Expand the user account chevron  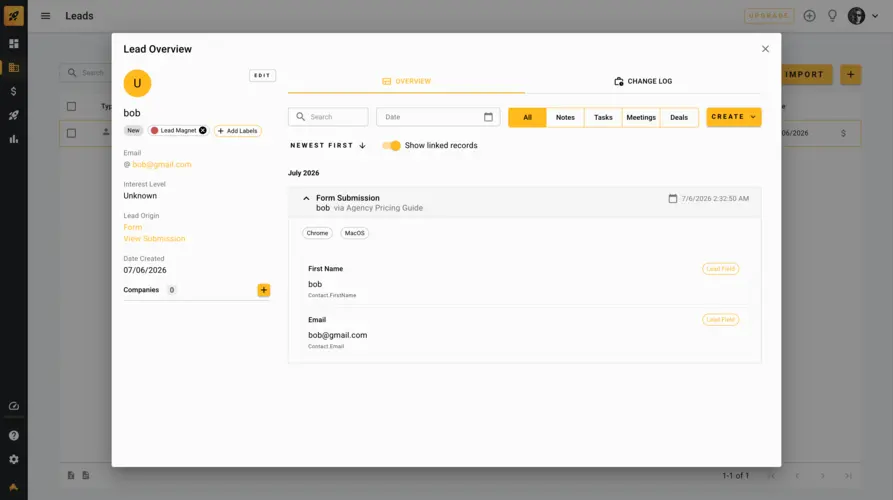pos(875,16)
